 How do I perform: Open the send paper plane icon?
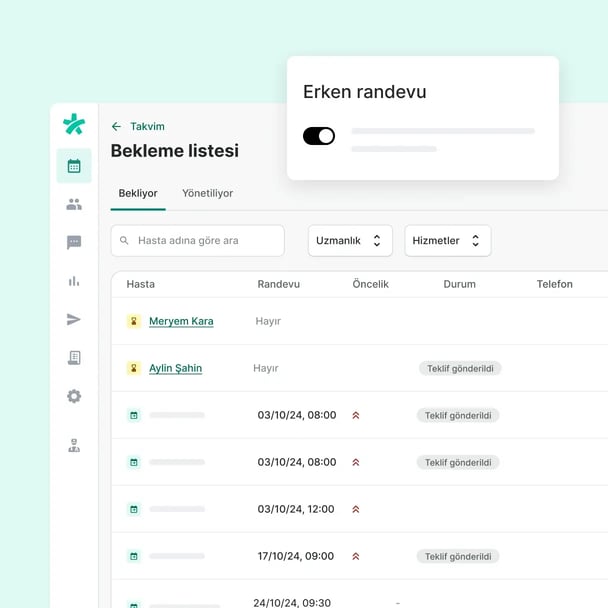click(74, 319)
